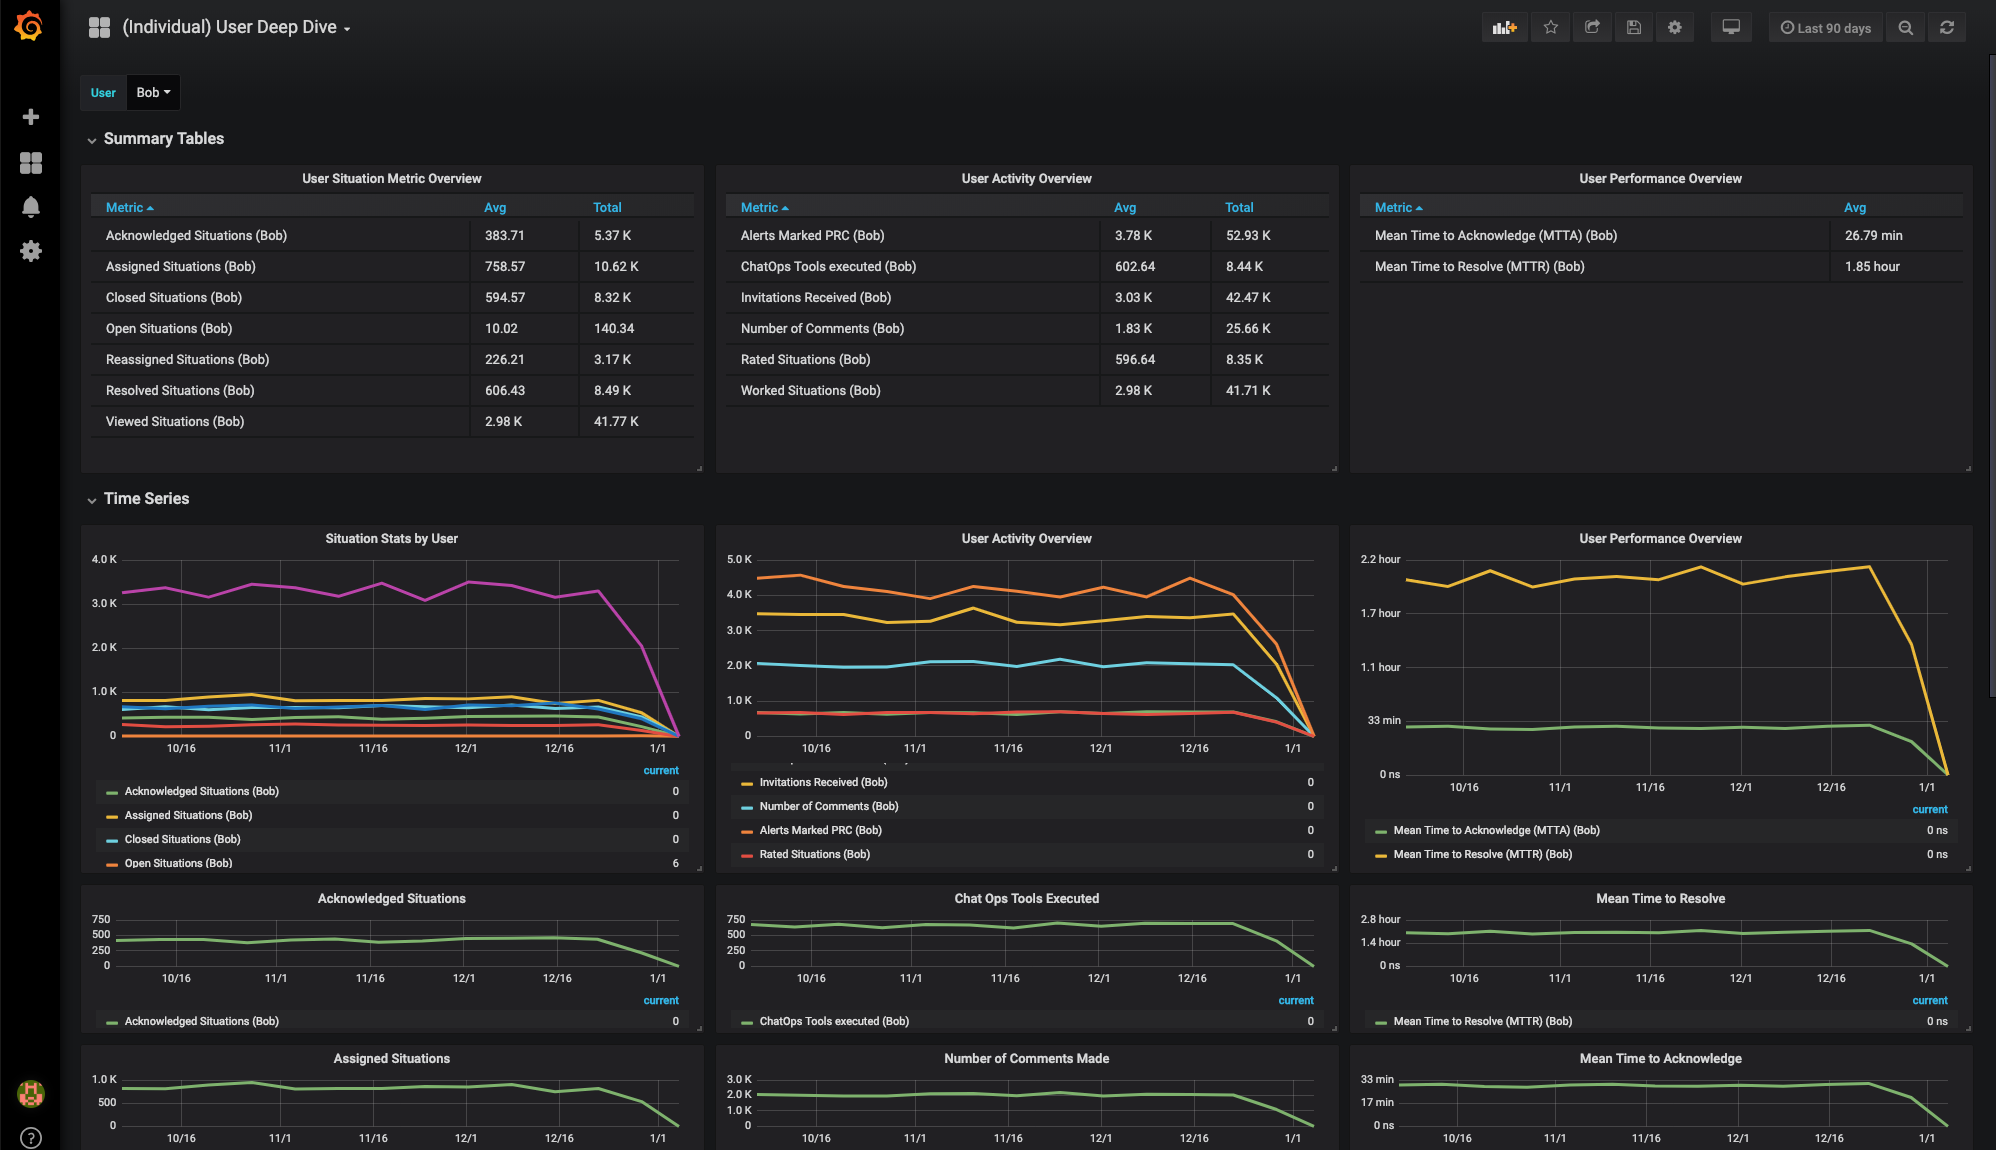Sort User Performance table by Avg
The width and height of the screenshot is (1996, 1150).
pyautogui.click(x=1855, y=207)
